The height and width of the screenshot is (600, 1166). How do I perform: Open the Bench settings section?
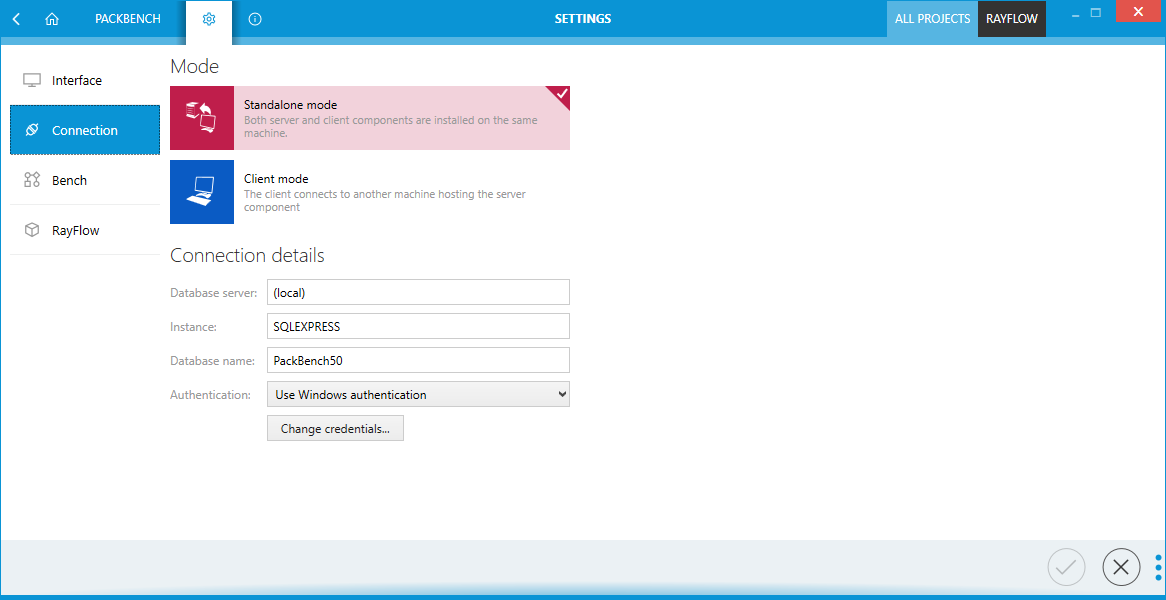(x=67, y=180)
